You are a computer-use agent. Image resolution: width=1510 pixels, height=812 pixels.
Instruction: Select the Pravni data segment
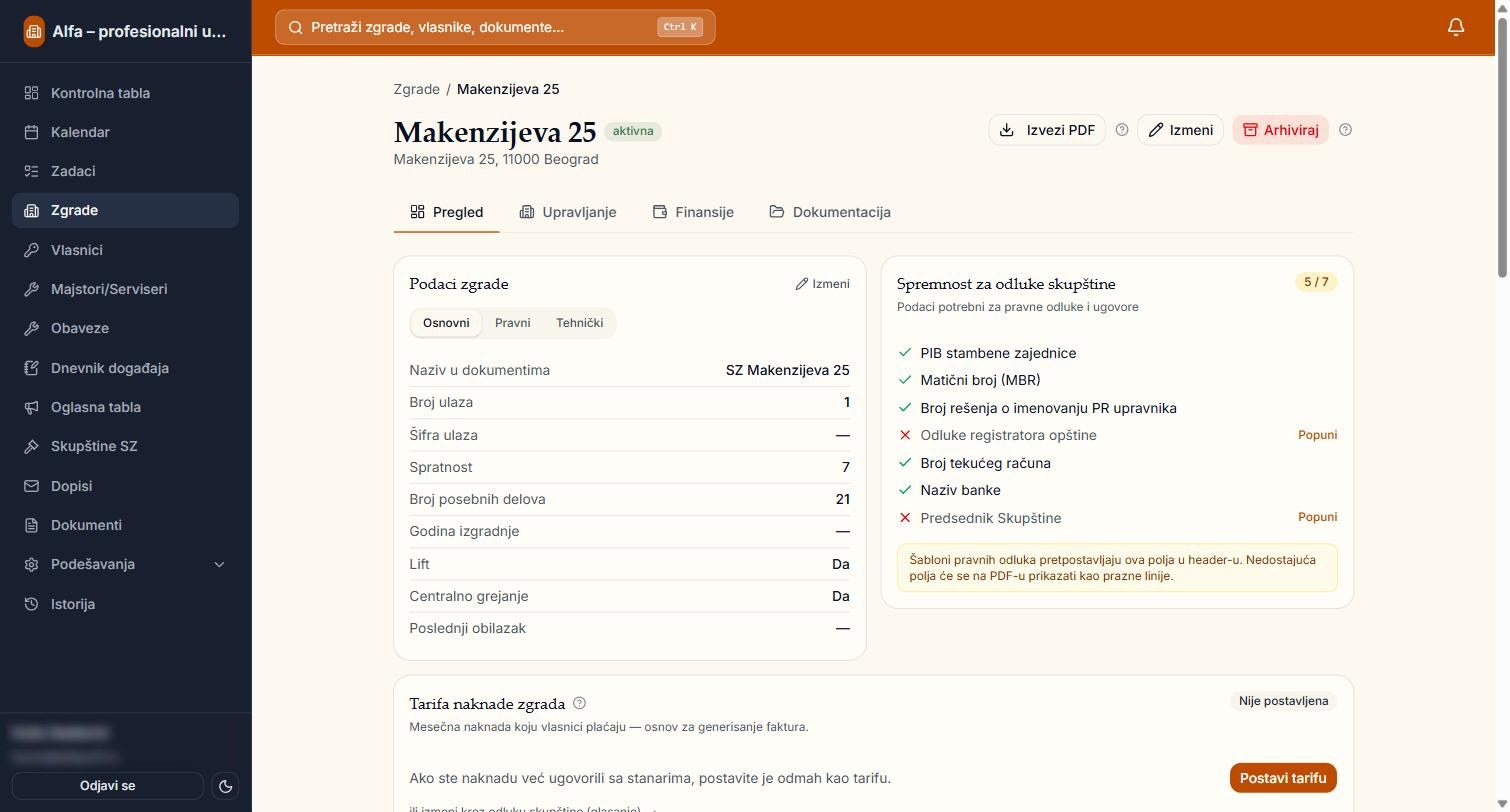pyautogui.click(x=512, y=323)
